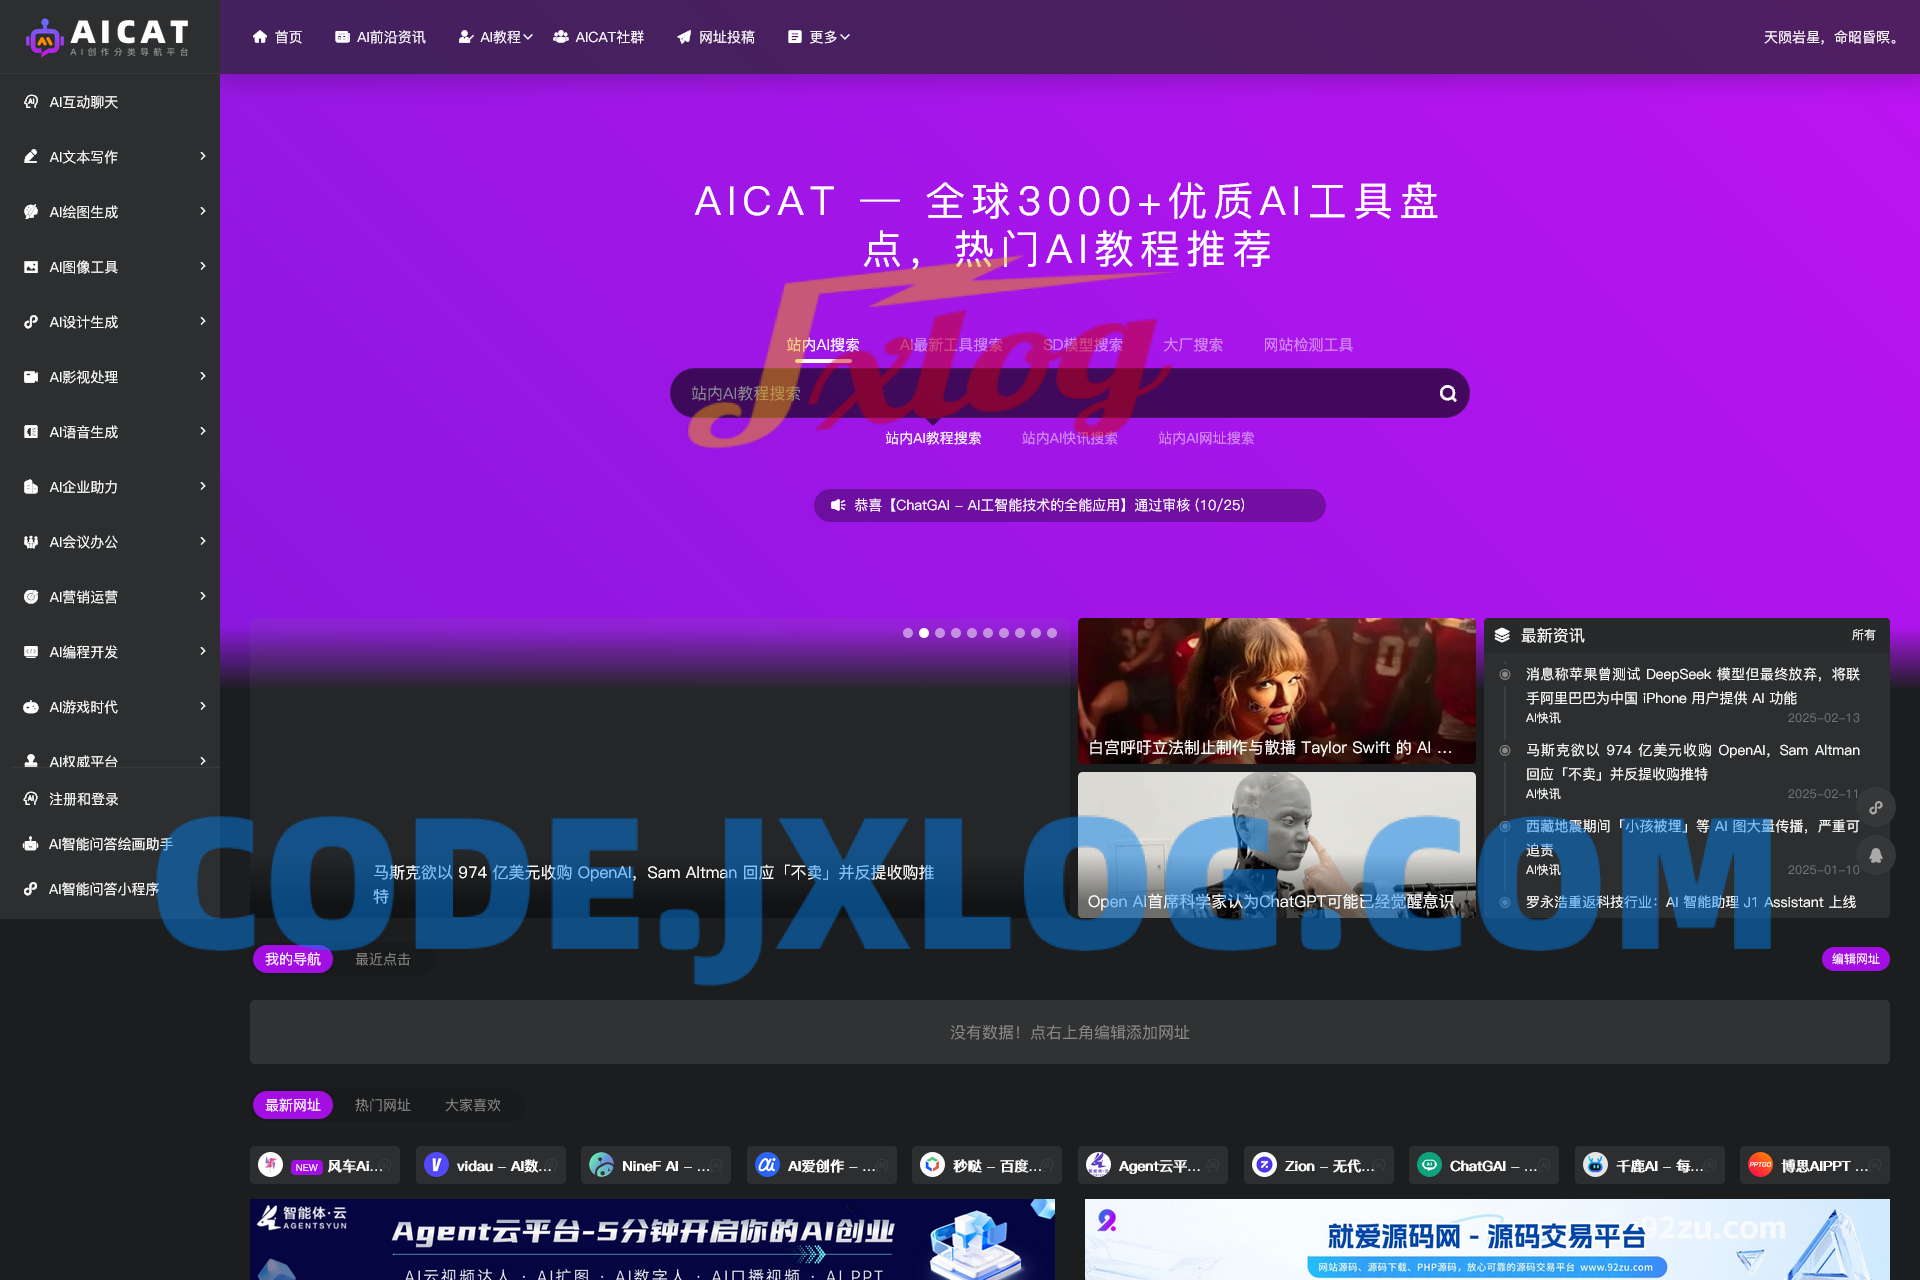Click the 编辑网址 button
This screenshot has height=1280, width=1920.
(x=1855, y=959)
